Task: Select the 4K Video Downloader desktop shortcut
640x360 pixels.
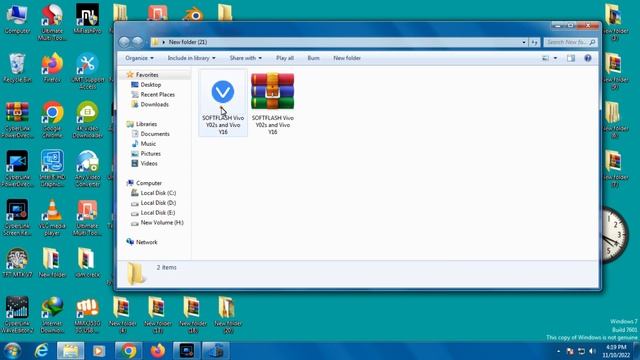Action: 87,120
